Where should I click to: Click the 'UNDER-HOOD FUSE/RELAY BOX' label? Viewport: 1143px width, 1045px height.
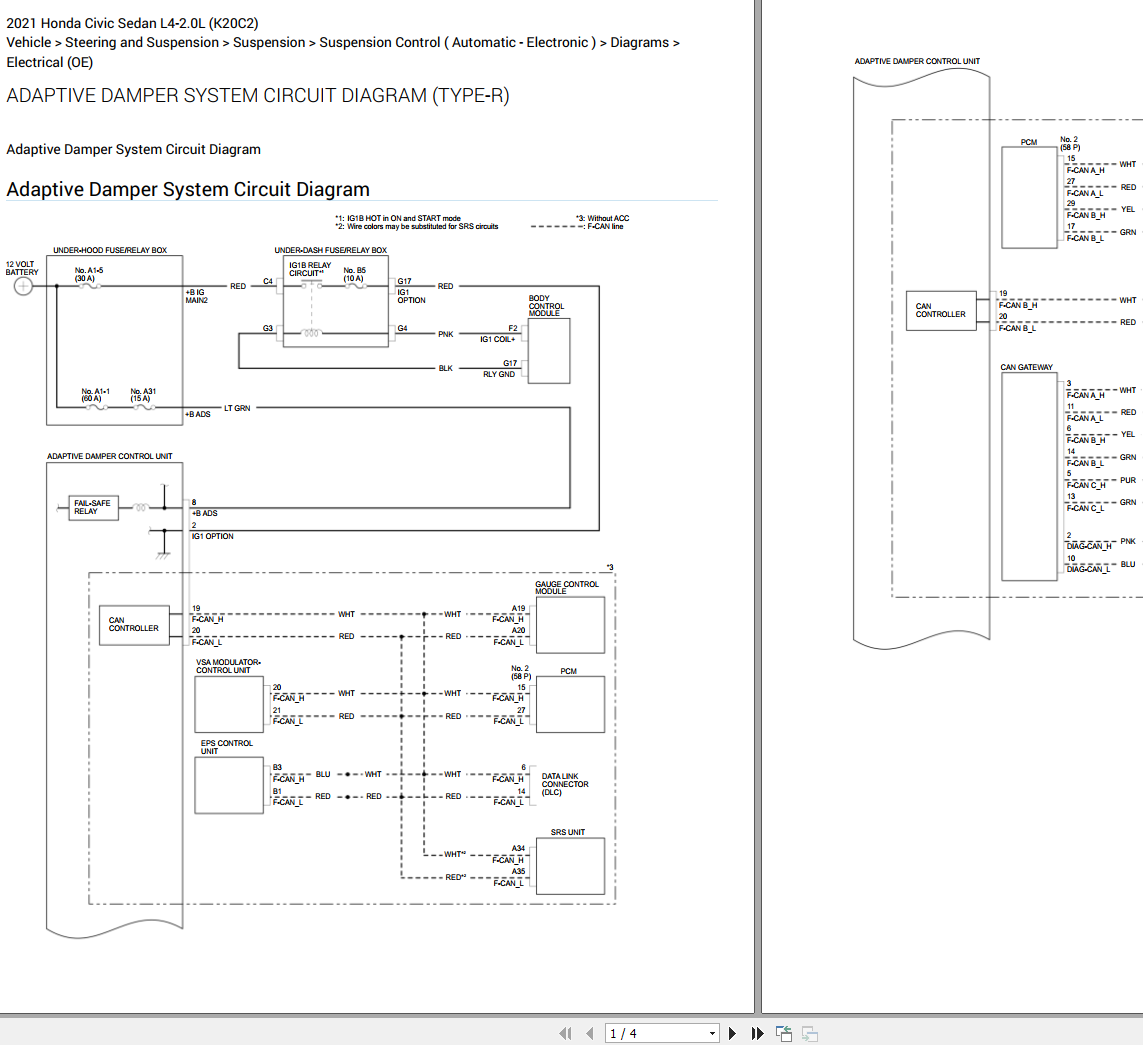110,250
